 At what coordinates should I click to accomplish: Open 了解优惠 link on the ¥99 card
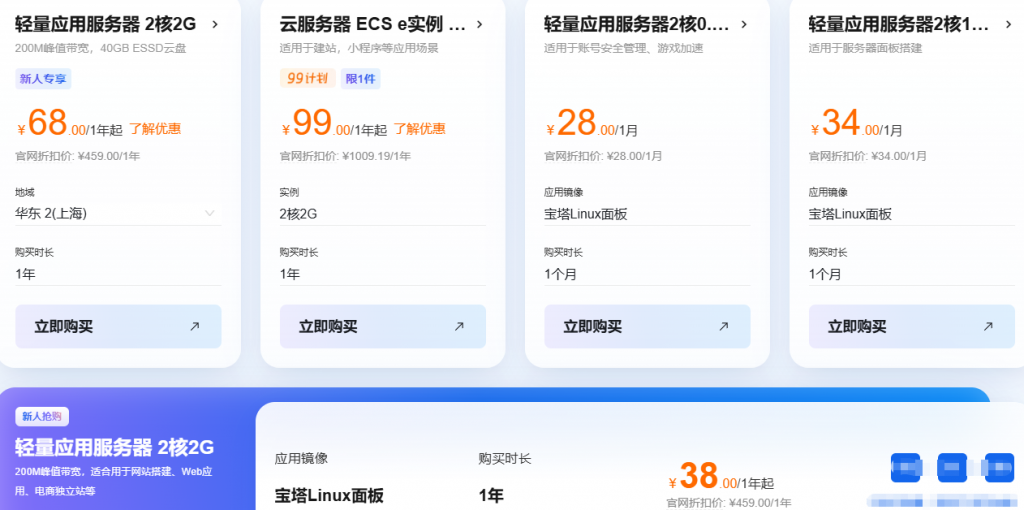point(419,129)
